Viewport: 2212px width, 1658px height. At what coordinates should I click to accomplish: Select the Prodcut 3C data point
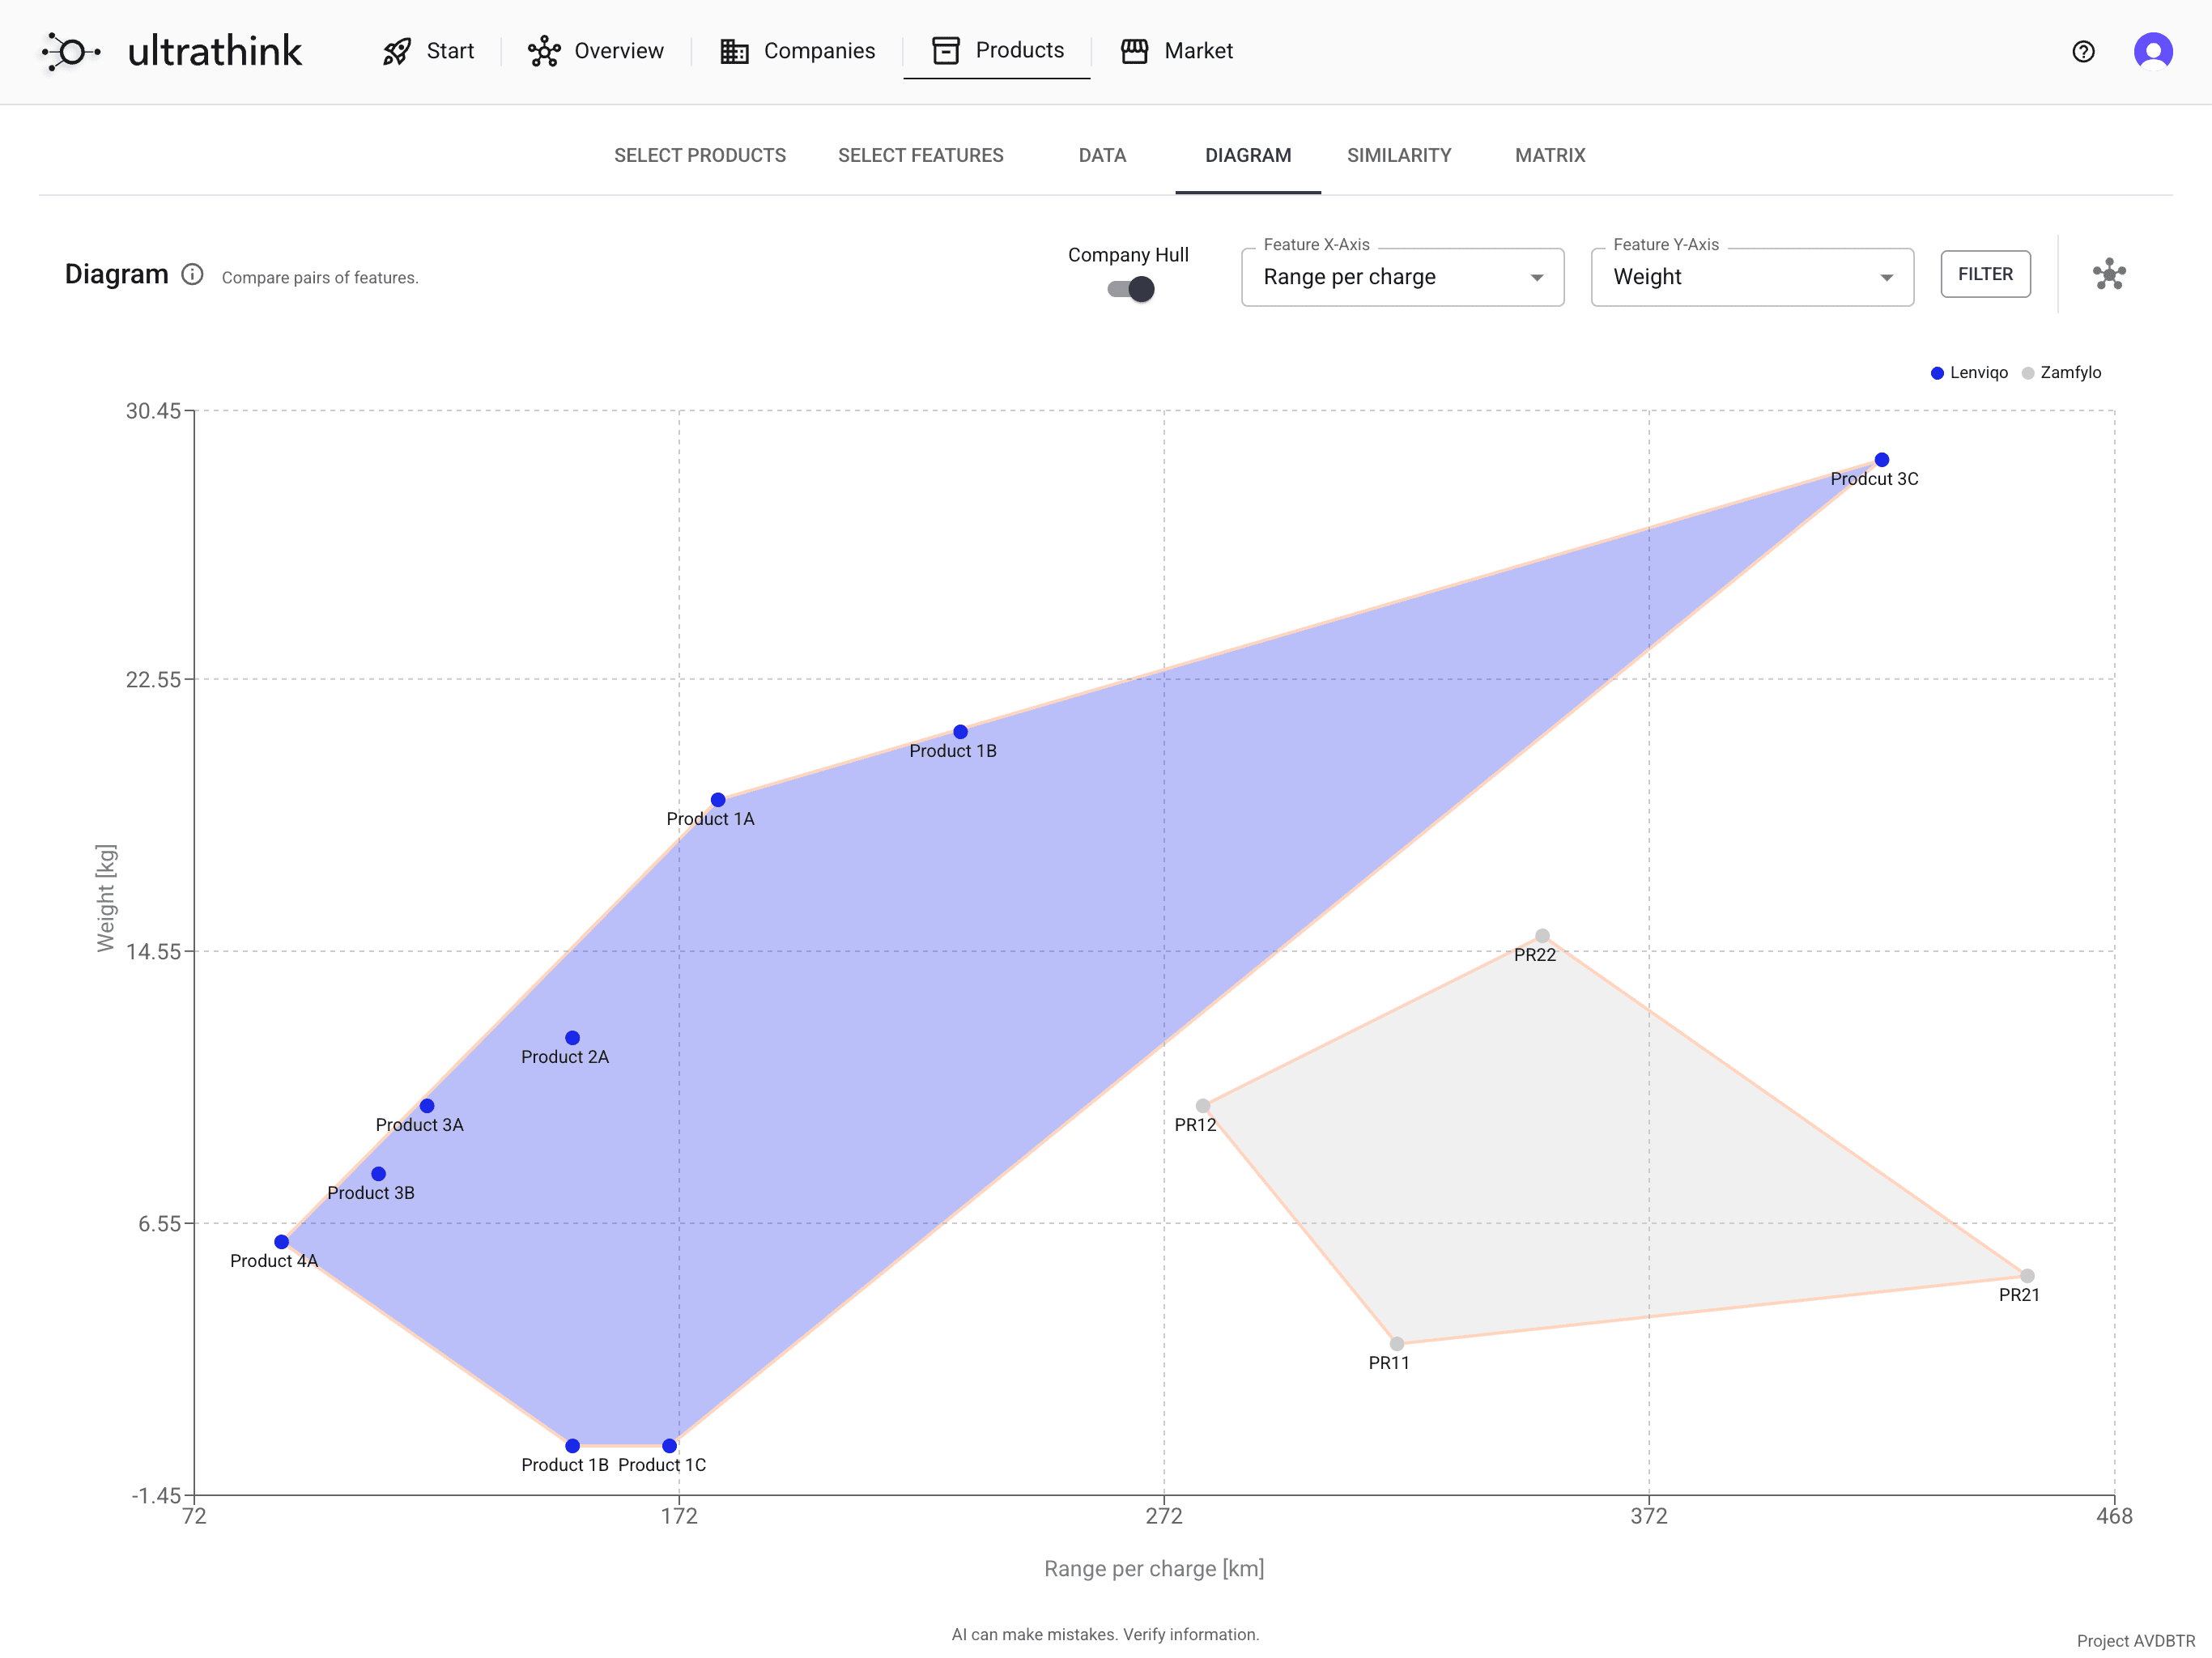pos(1882,459)
